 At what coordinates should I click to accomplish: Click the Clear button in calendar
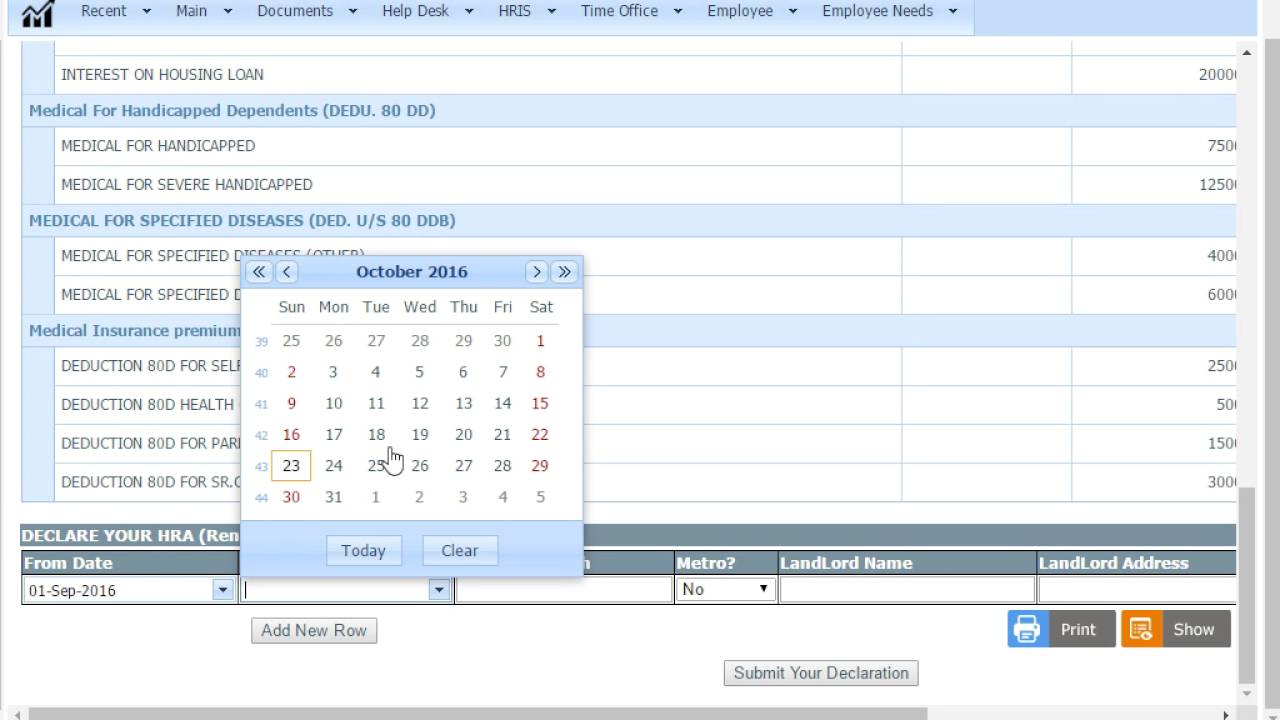(x=460, y=550)
